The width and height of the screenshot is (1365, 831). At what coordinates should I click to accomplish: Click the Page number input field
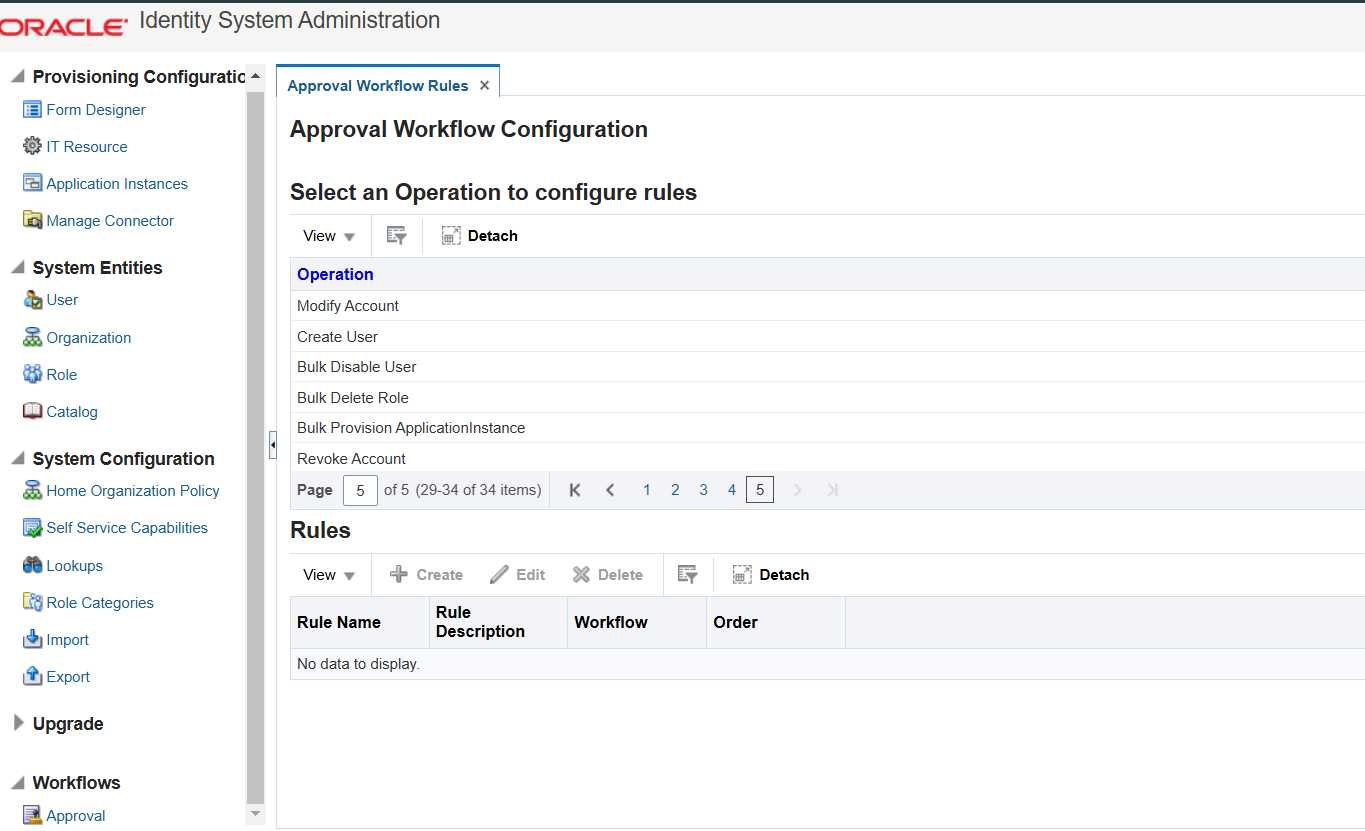[x=360, y=491]
